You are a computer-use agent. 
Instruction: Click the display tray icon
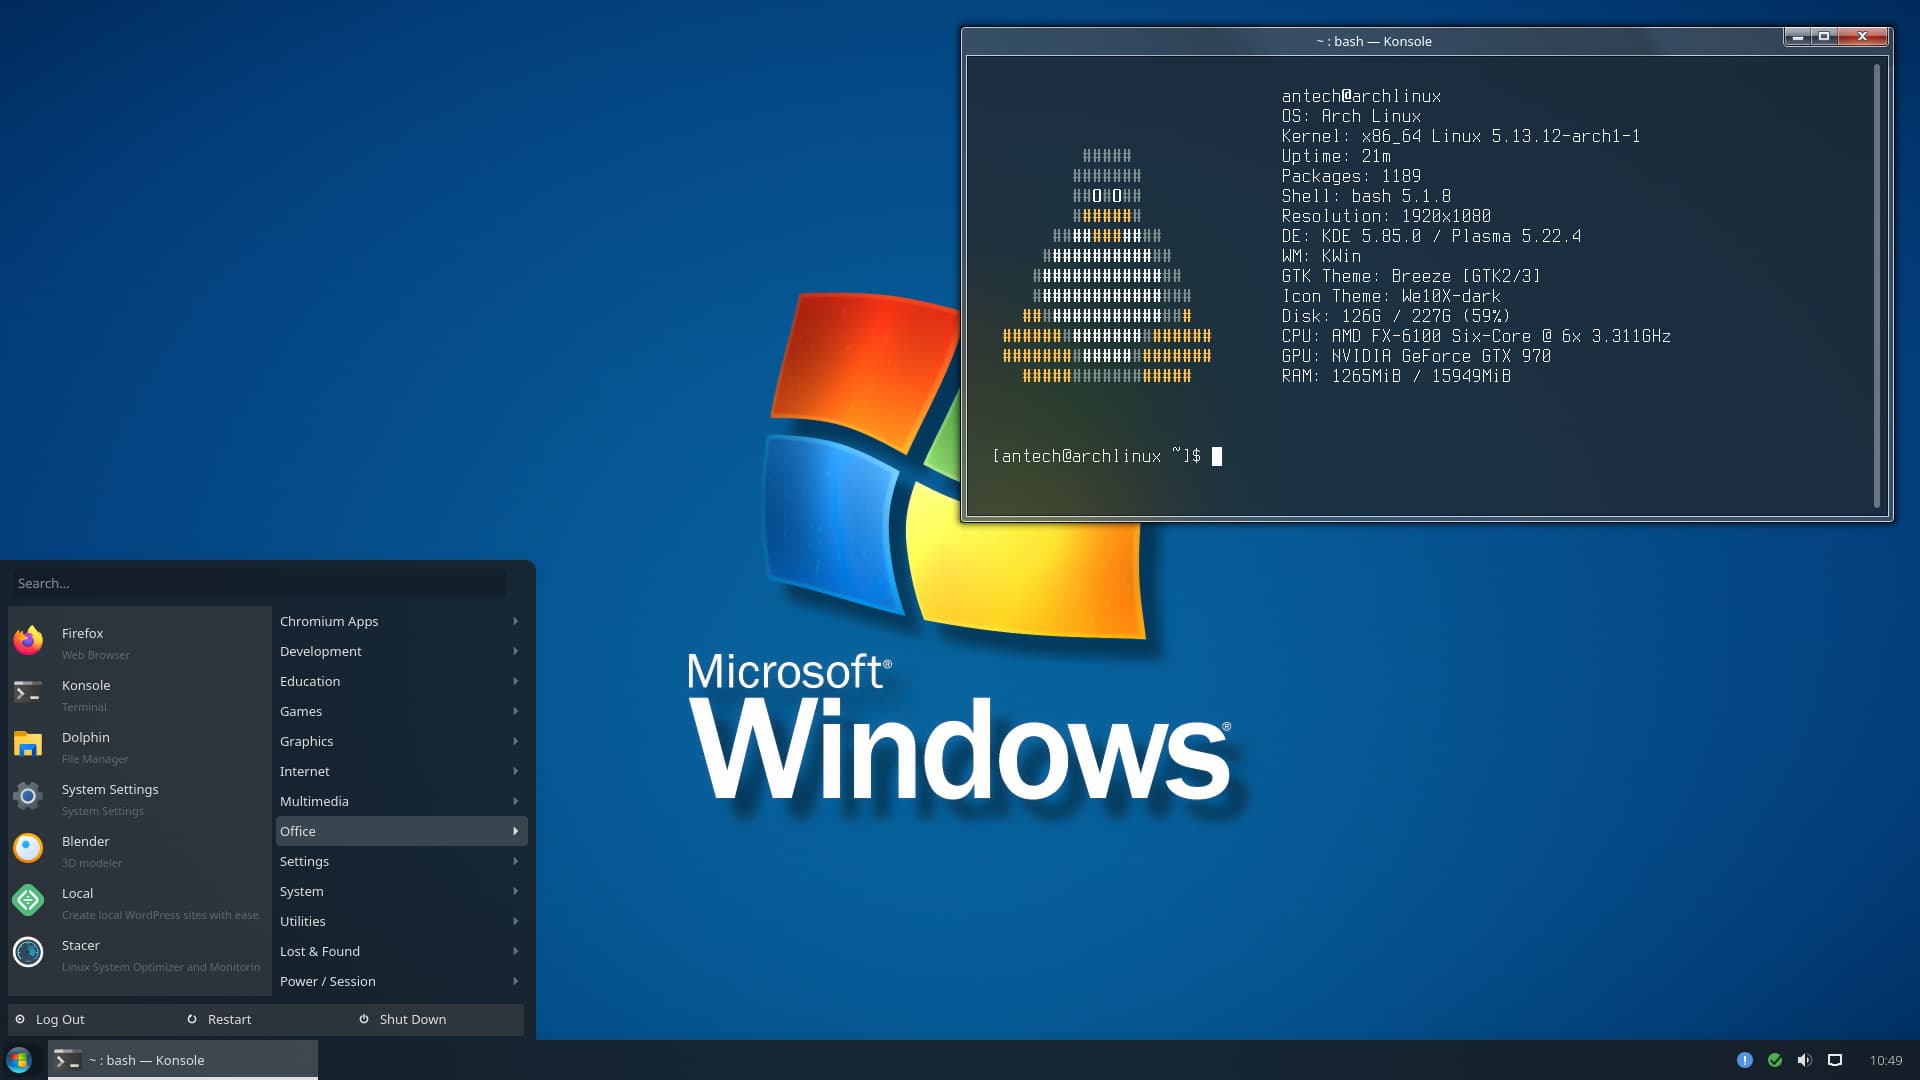click(1835, 1060)
